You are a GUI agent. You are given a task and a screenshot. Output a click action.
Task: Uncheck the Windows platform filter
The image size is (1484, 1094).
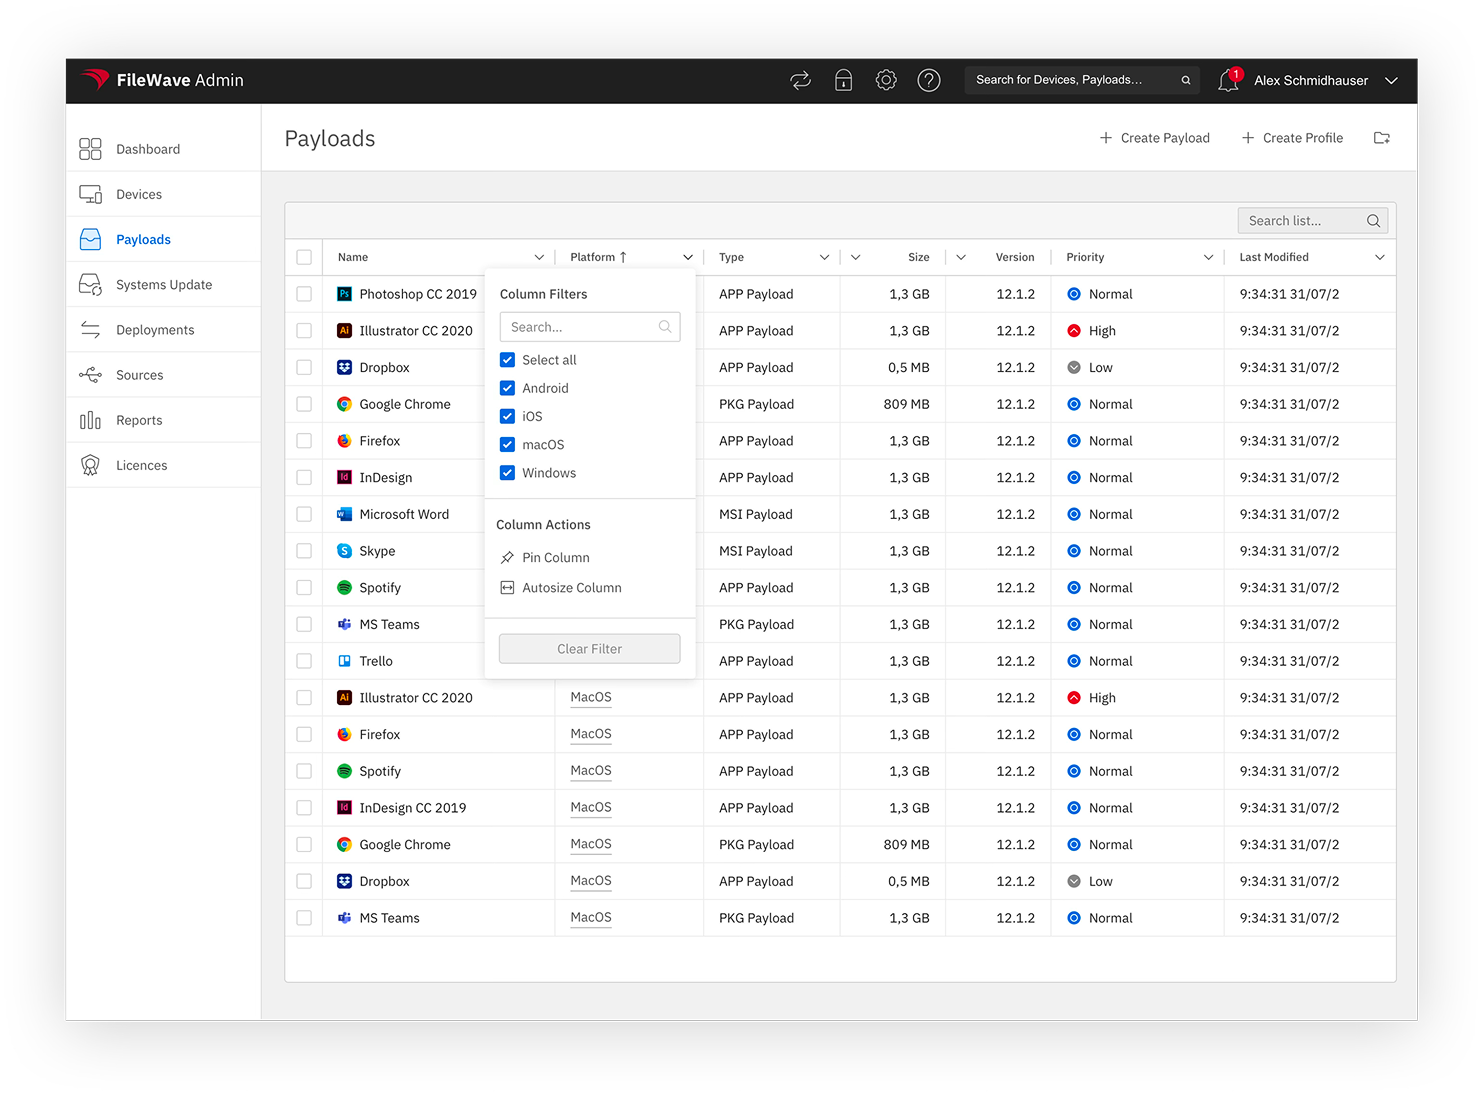pos(507,472)
